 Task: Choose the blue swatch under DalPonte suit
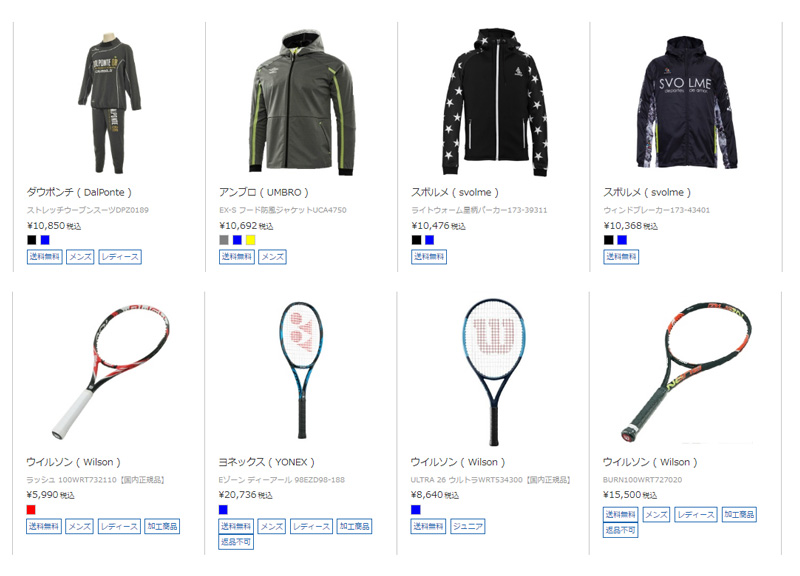click(x=45, y=240)
